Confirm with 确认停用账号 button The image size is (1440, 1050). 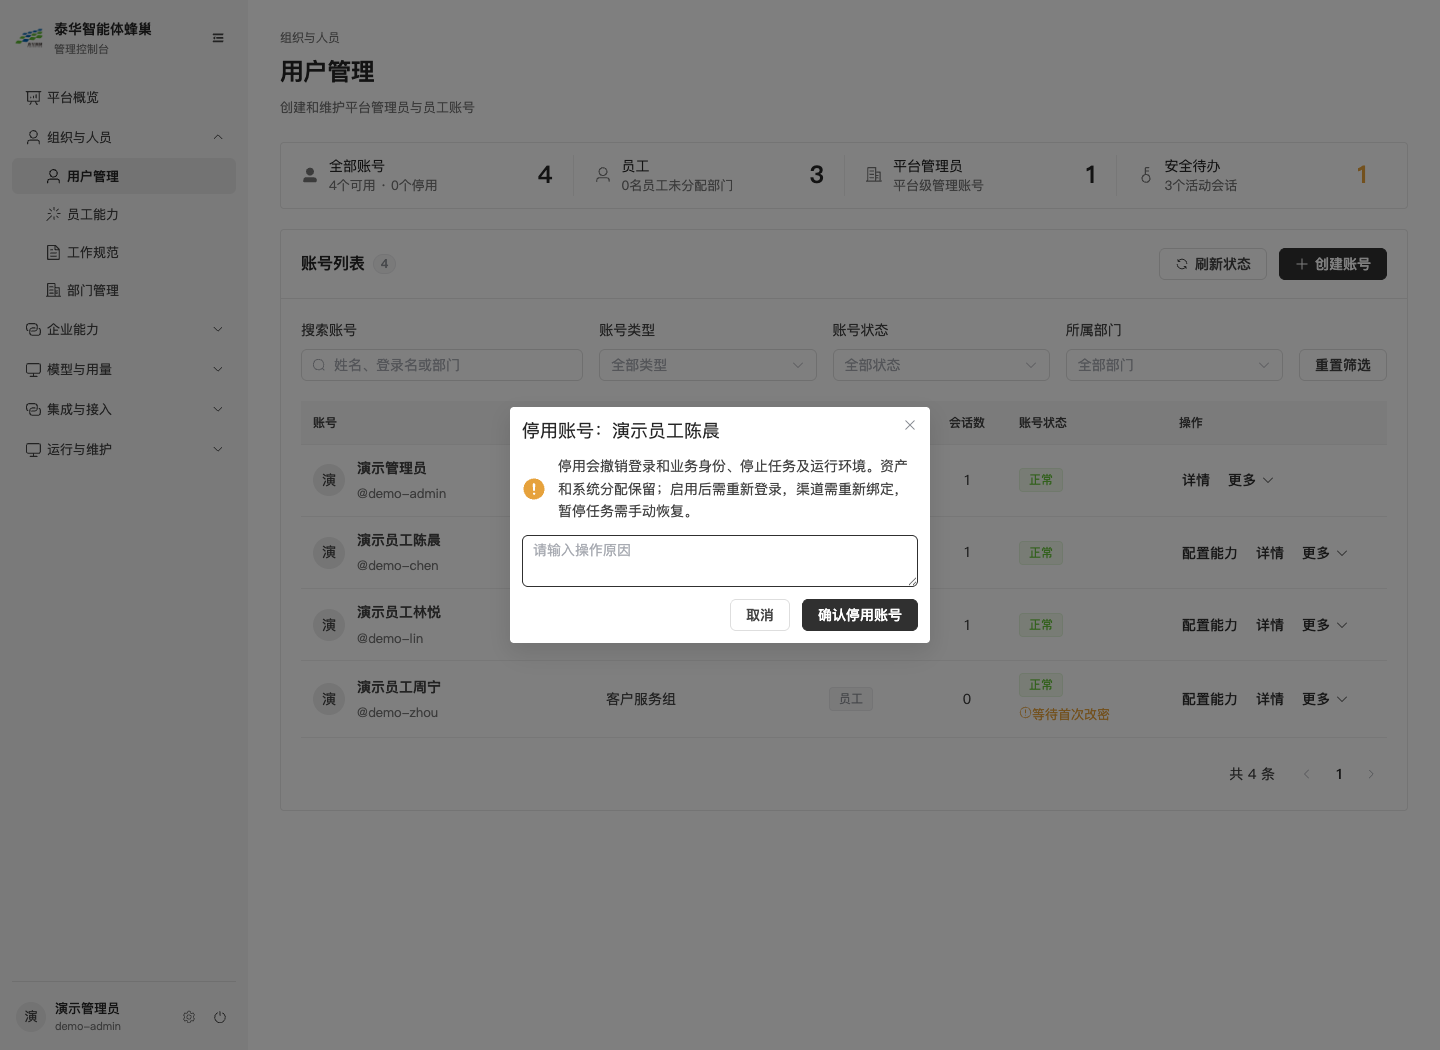point(860,615)
